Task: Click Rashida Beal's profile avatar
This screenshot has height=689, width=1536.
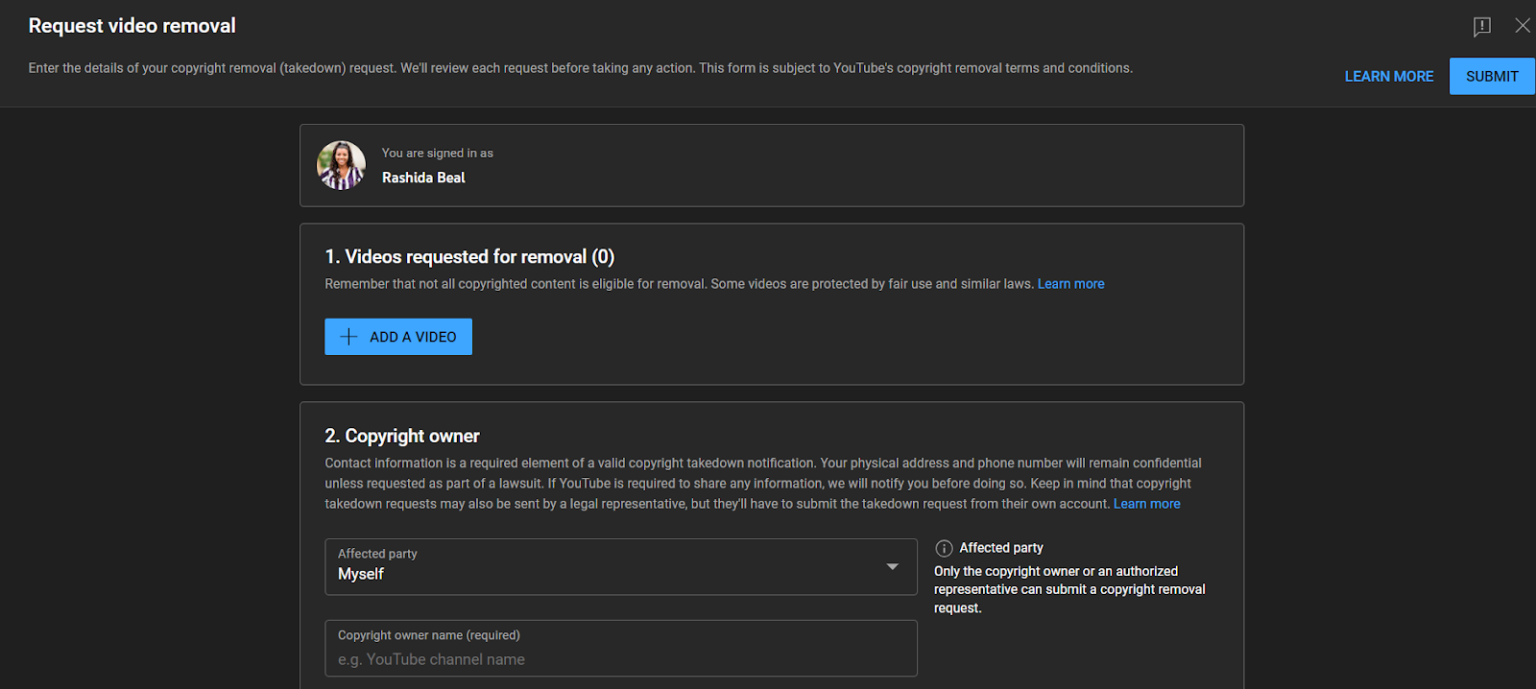Action: [x=340, y=165]
